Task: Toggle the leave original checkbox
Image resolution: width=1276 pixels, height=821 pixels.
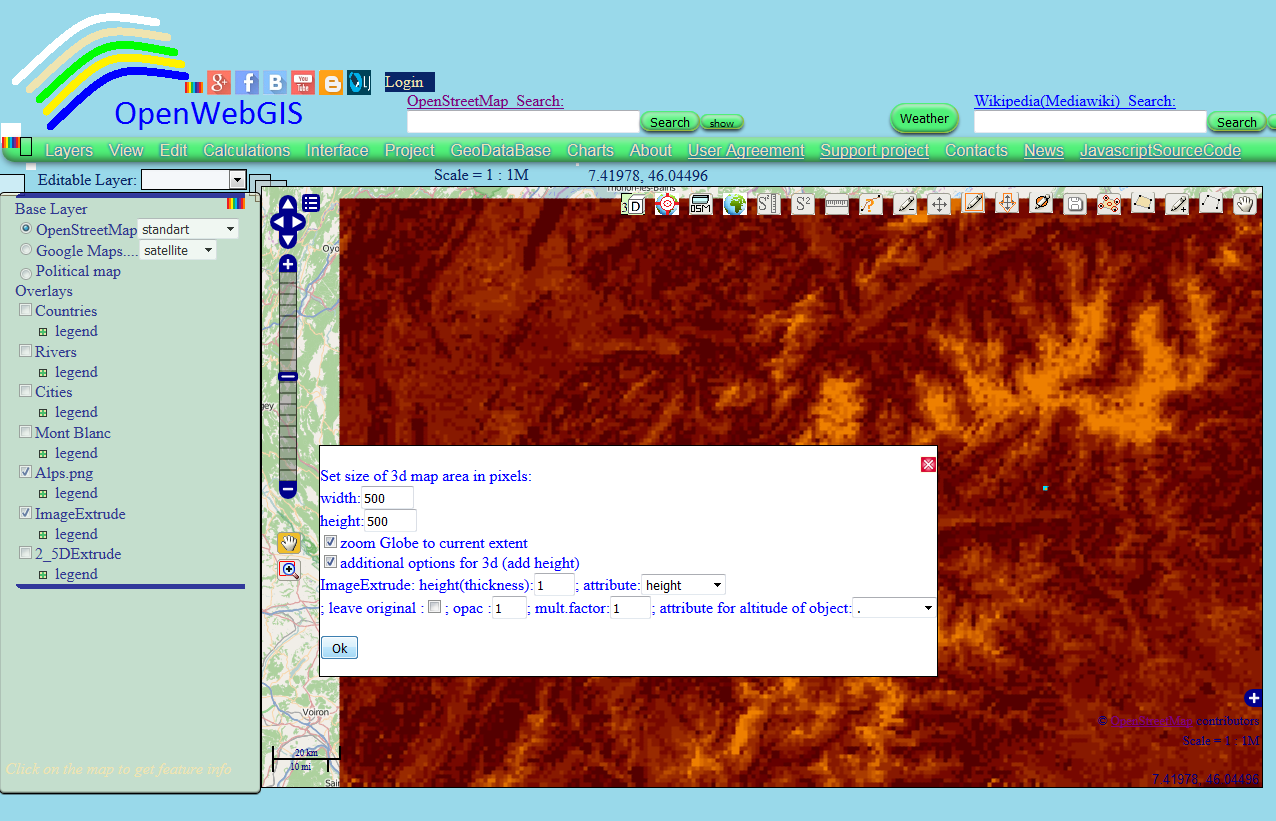Action: tap(434, 607)
